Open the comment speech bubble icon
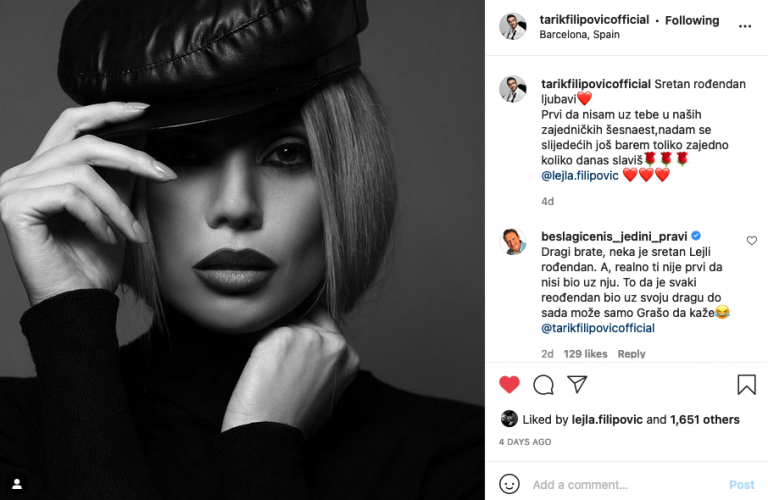The image size is (768, 500). pyautogui.click(x=543, y=385)
